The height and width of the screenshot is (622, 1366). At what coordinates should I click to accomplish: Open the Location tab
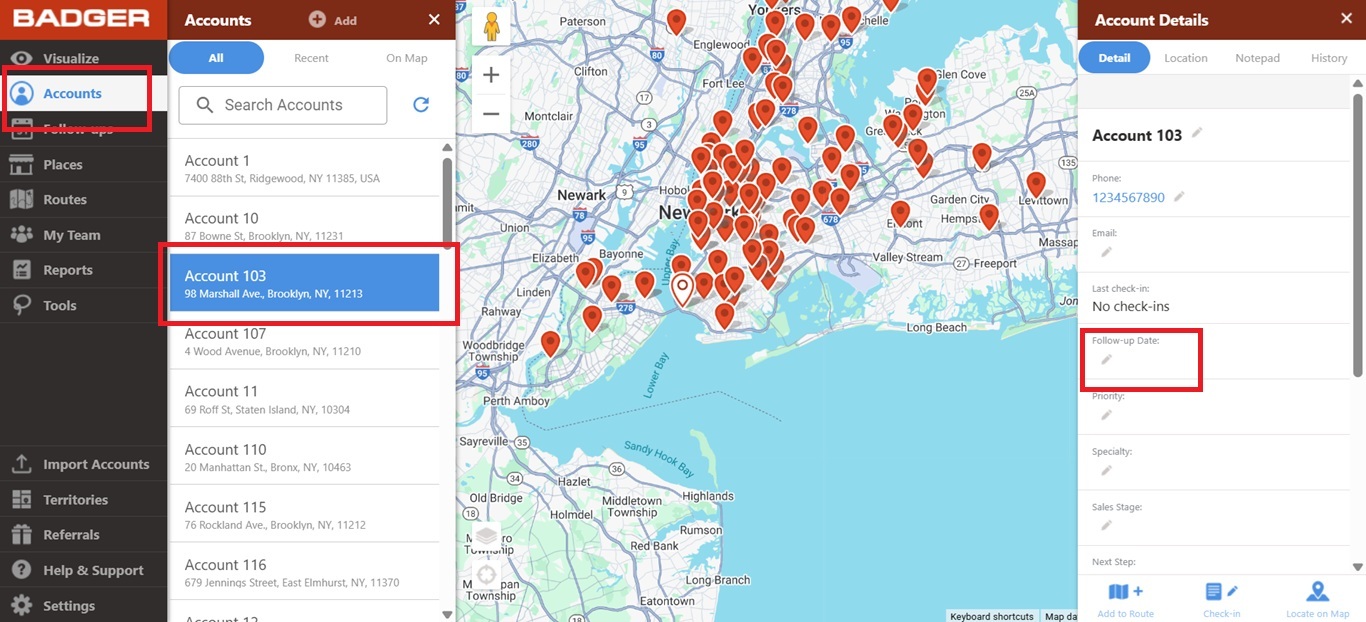(1186, 58)
